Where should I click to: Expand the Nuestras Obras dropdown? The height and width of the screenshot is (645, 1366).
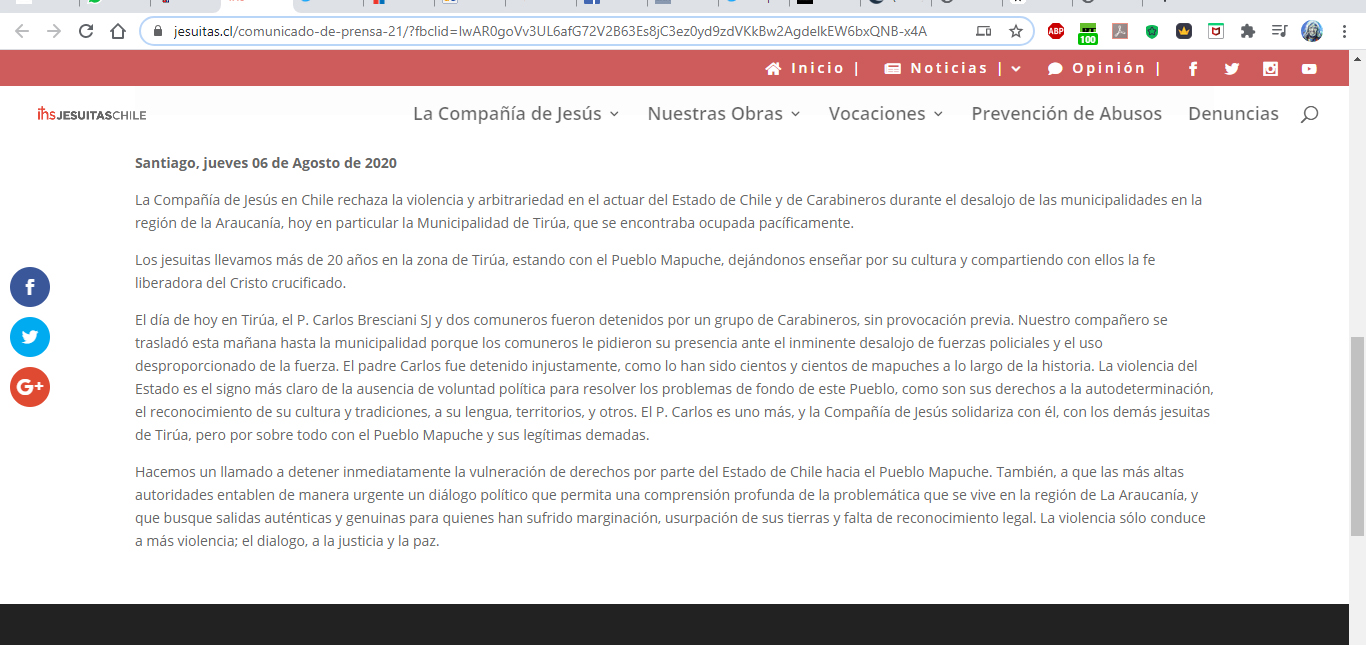click(724, 114)
